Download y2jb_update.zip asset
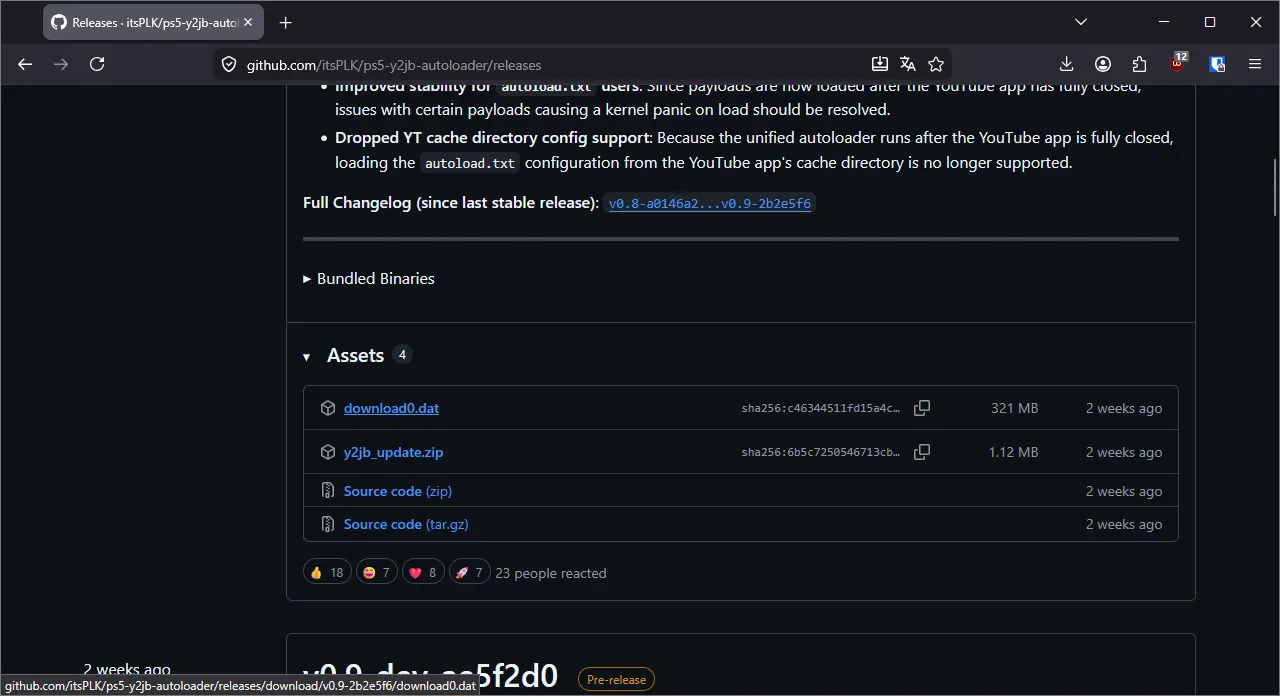This screenshot has height=696, width=1280. (x=393, y=452)
